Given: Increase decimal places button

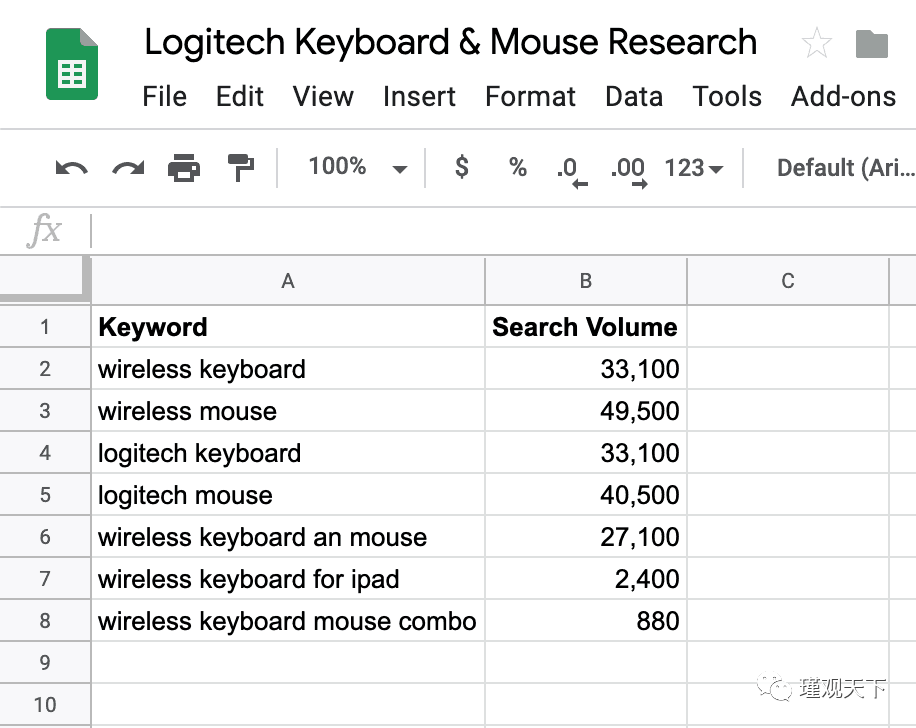Looking at the screenshot, I should click(628, 169).
